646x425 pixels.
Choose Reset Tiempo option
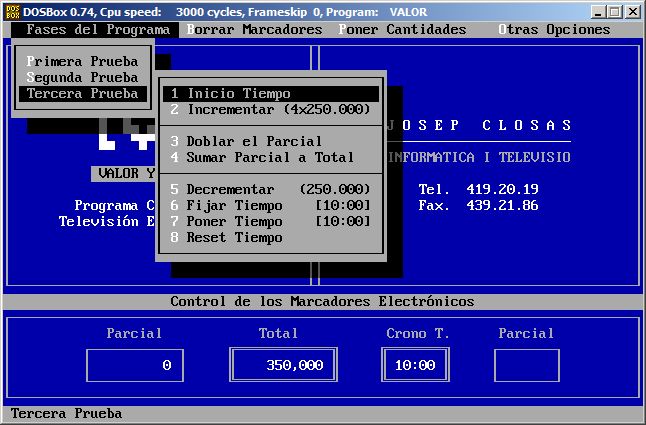click(271, 238)
